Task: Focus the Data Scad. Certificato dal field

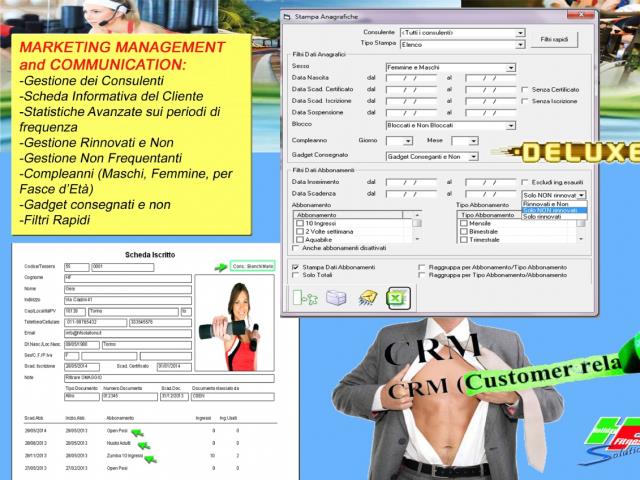Action: click(411, 89)
